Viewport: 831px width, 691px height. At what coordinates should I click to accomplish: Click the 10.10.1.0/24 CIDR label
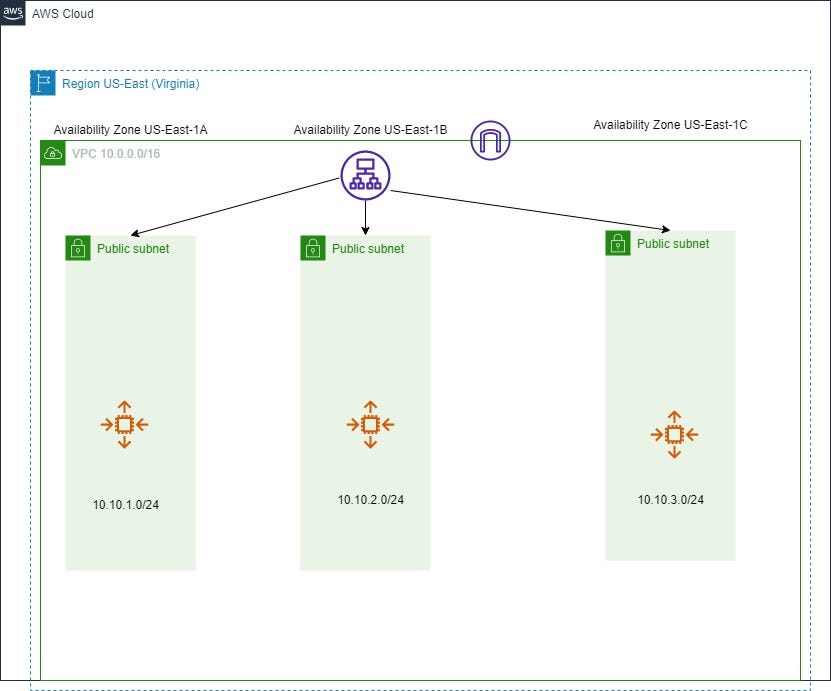click(124, 505)
